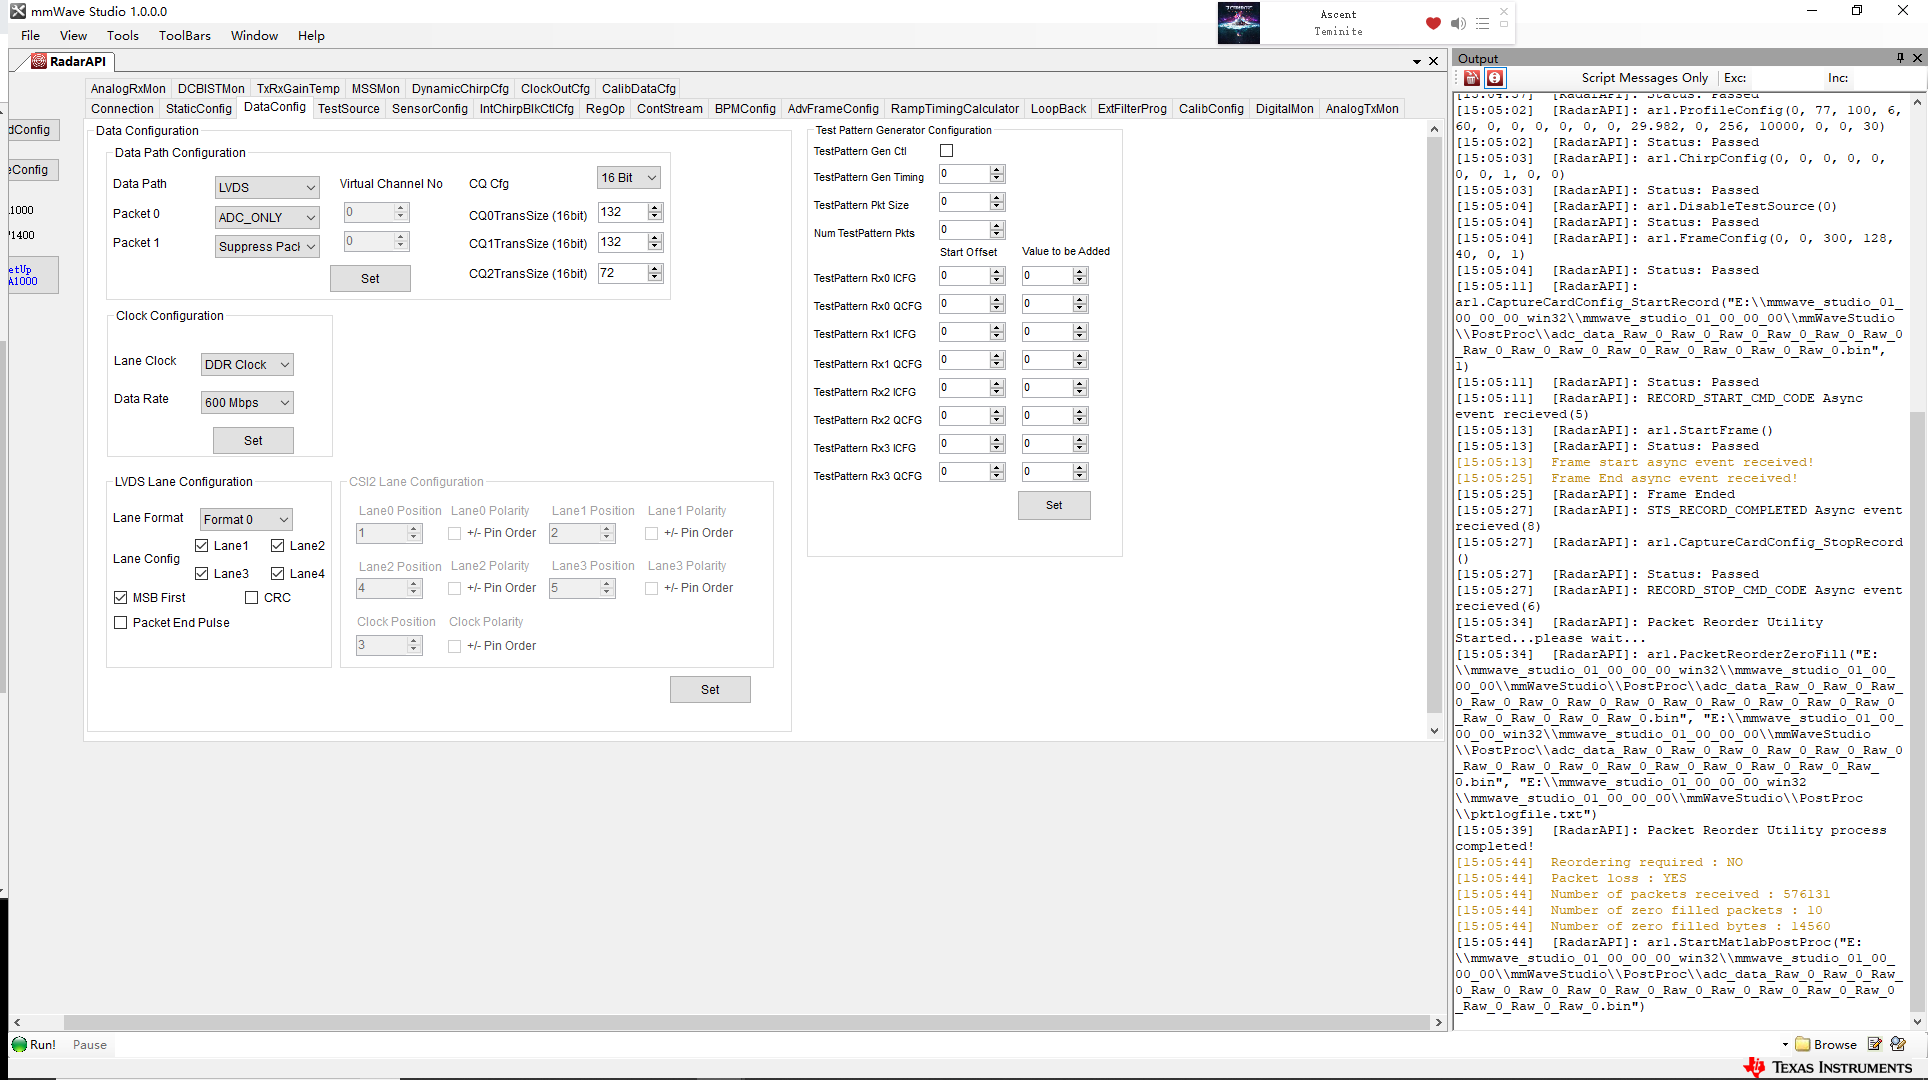Pin the Output panel
The width and height of the screenshot is (1928, 1080).
(1900, 58)
